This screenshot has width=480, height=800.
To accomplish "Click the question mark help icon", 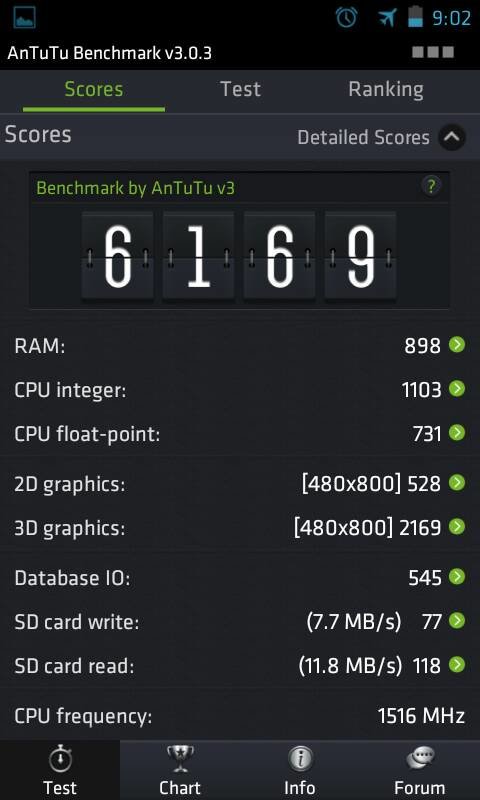I will (x=432, y=187).
